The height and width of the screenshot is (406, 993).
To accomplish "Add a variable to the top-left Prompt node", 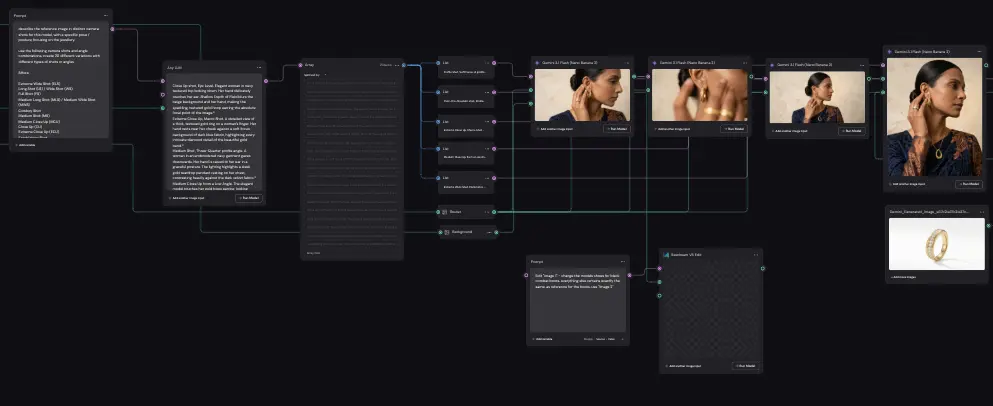I will tap(27, 145).
